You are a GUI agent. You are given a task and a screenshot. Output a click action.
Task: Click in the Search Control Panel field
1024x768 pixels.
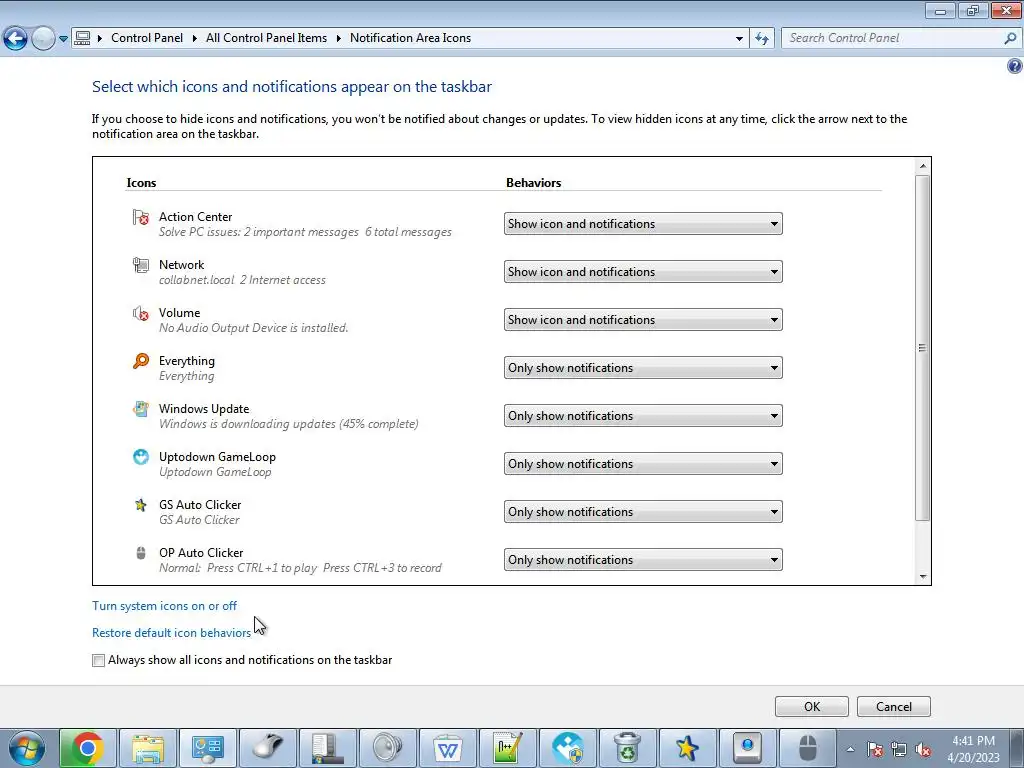point(893,39)
